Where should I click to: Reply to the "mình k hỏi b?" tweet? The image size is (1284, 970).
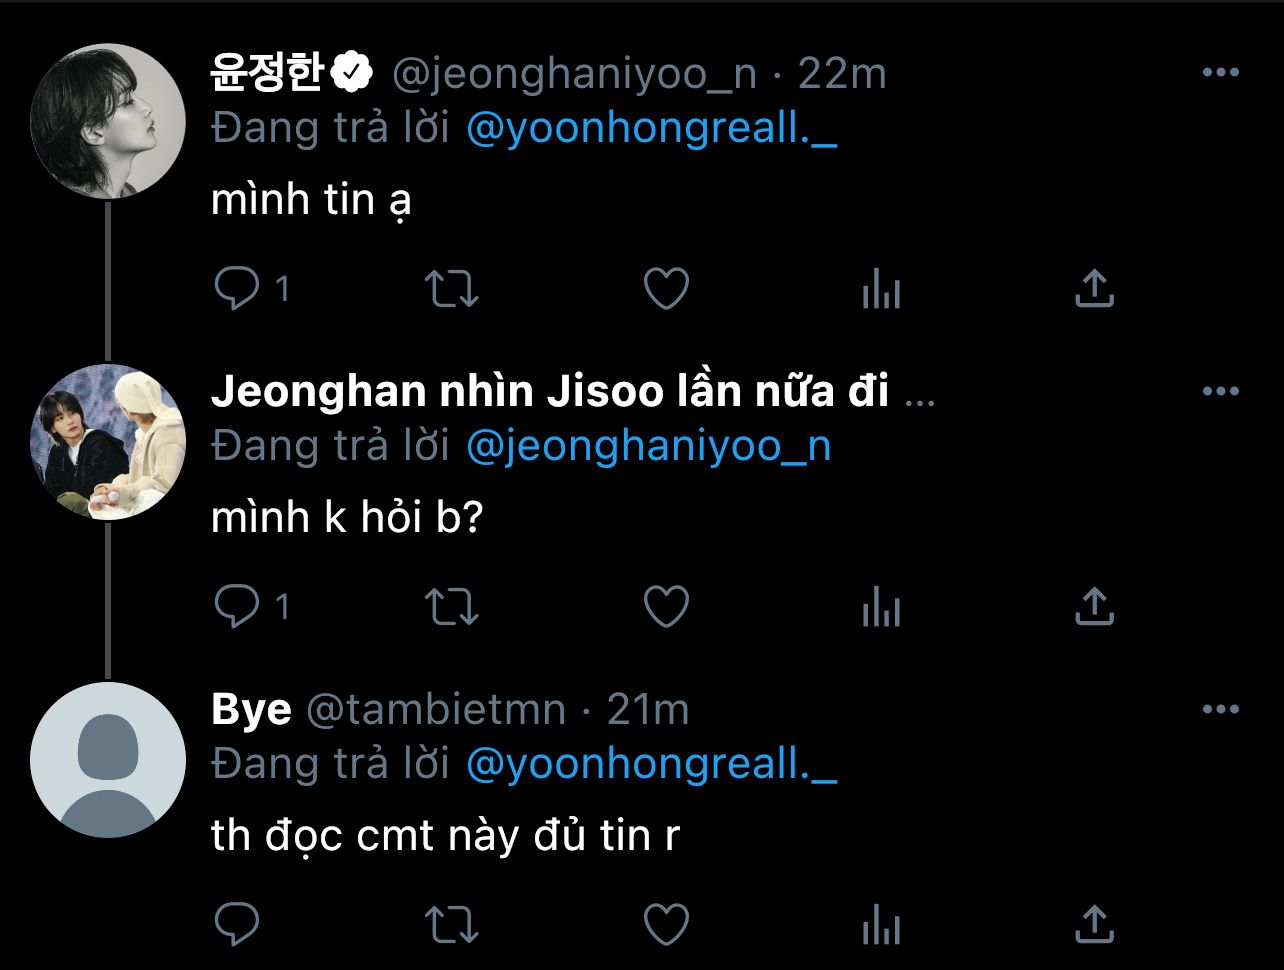237,607
